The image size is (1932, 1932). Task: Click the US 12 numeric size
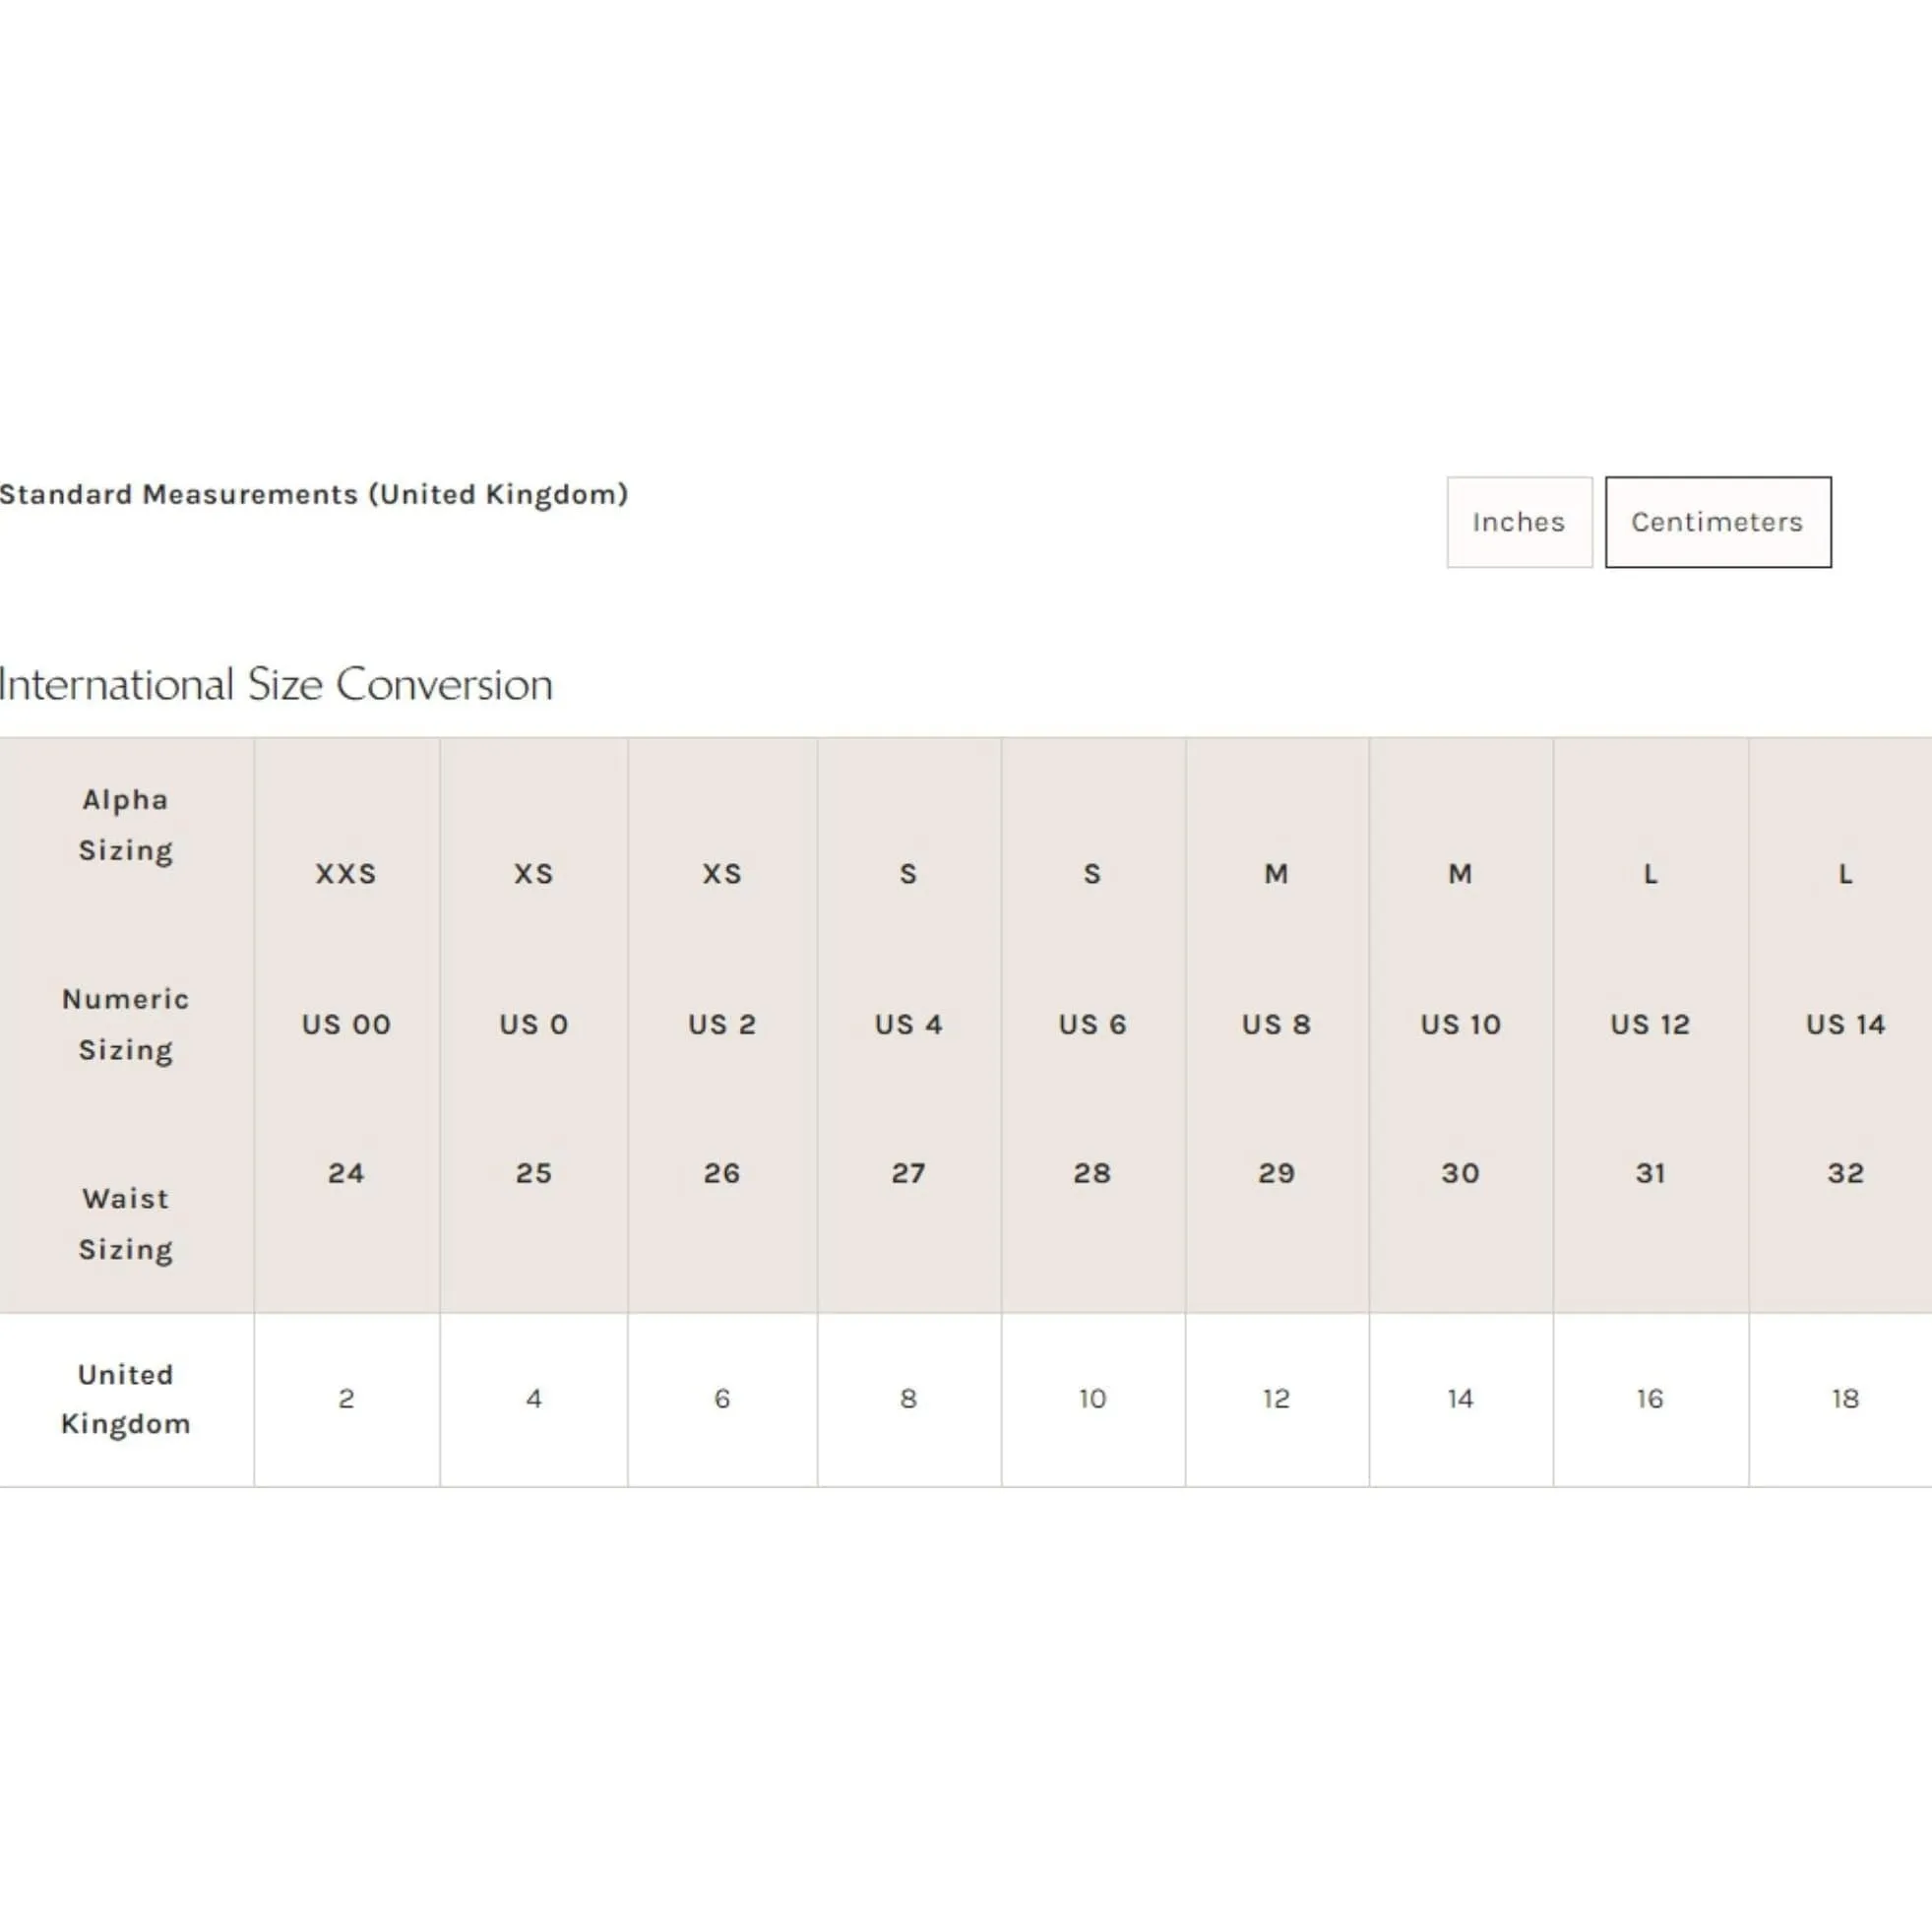tap(1650, 1024)
